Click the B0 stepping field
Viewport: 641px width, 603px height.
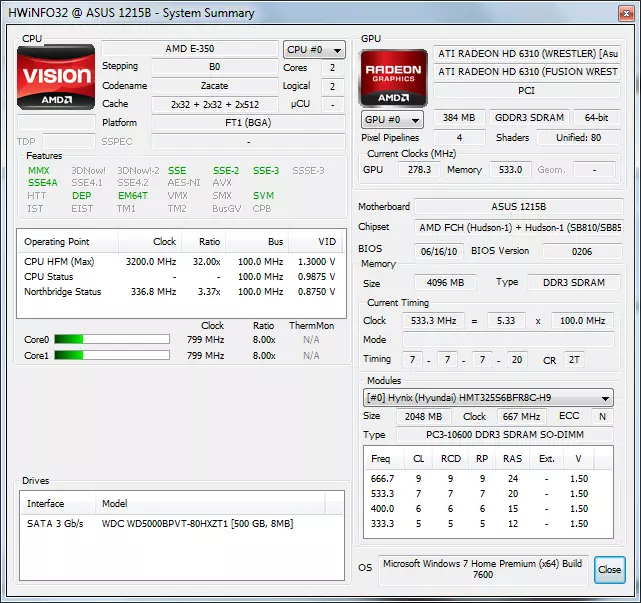click(215, 67)
